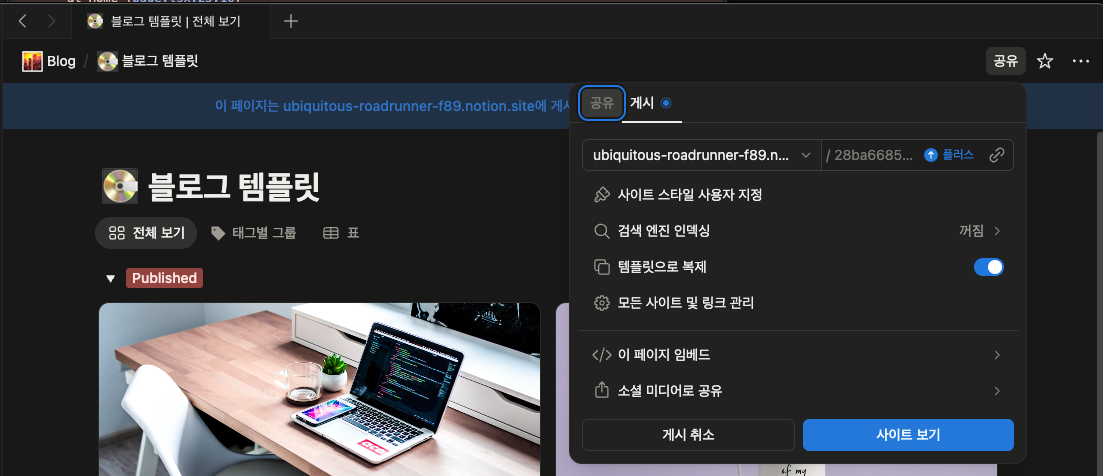Expand 검색 엔진 인덱싱 꺼짐 chevron

tap(997, 231)
